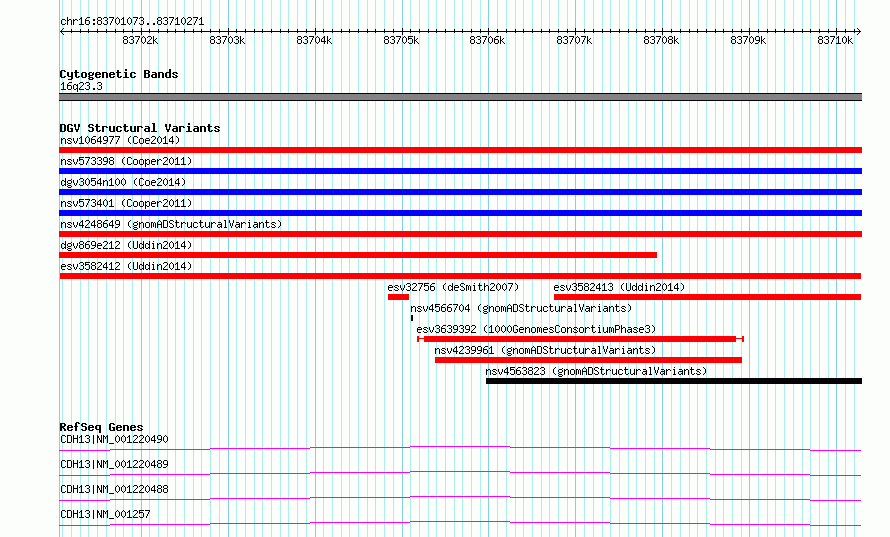
Task: Click the CDH13|NM_001220490 transcript label
Action: tap(114, 439)
